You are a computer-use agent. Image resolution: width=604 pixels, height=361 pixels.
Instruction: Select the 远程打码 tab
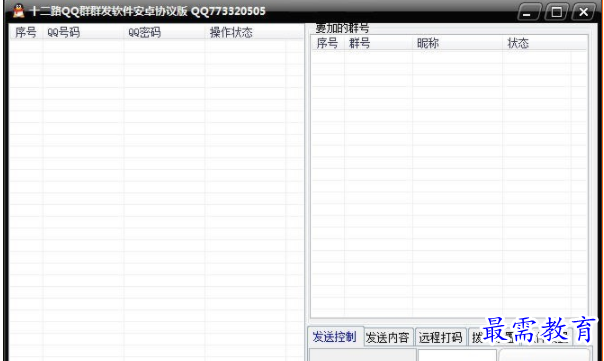(x=441, y=338)
